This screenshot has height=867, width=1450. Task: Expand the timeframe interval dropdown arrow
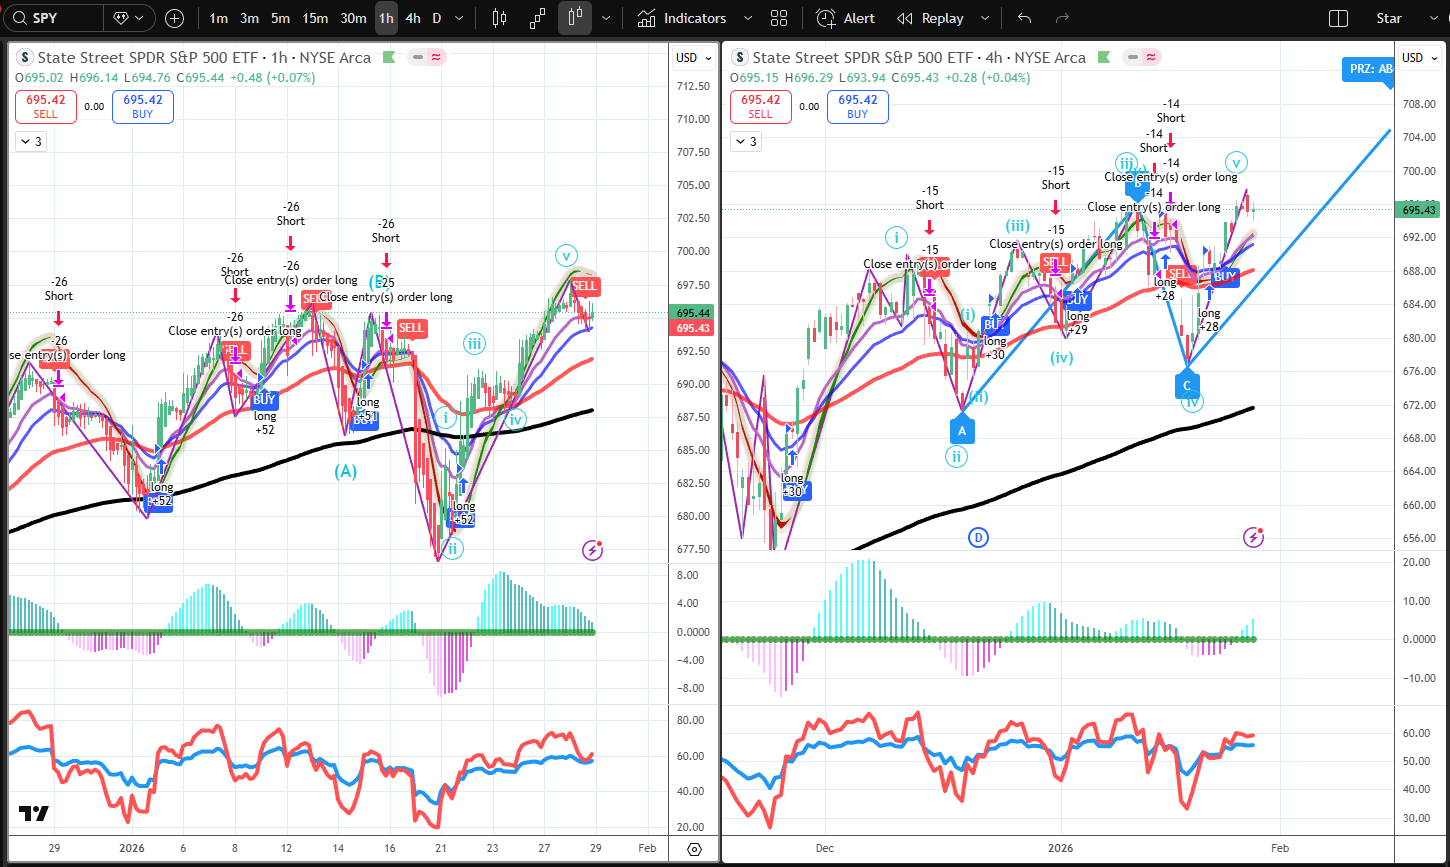pos(459,18)
